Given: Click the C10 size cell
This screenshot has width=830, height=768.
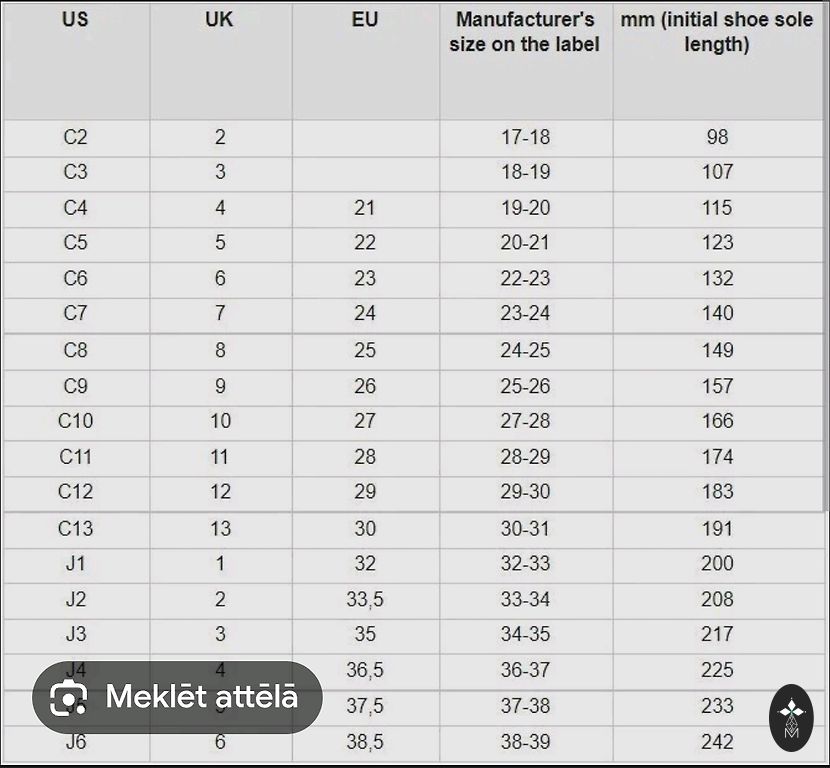Looking at the screenshot, I should pyautogui.click(x=75, y=421).
